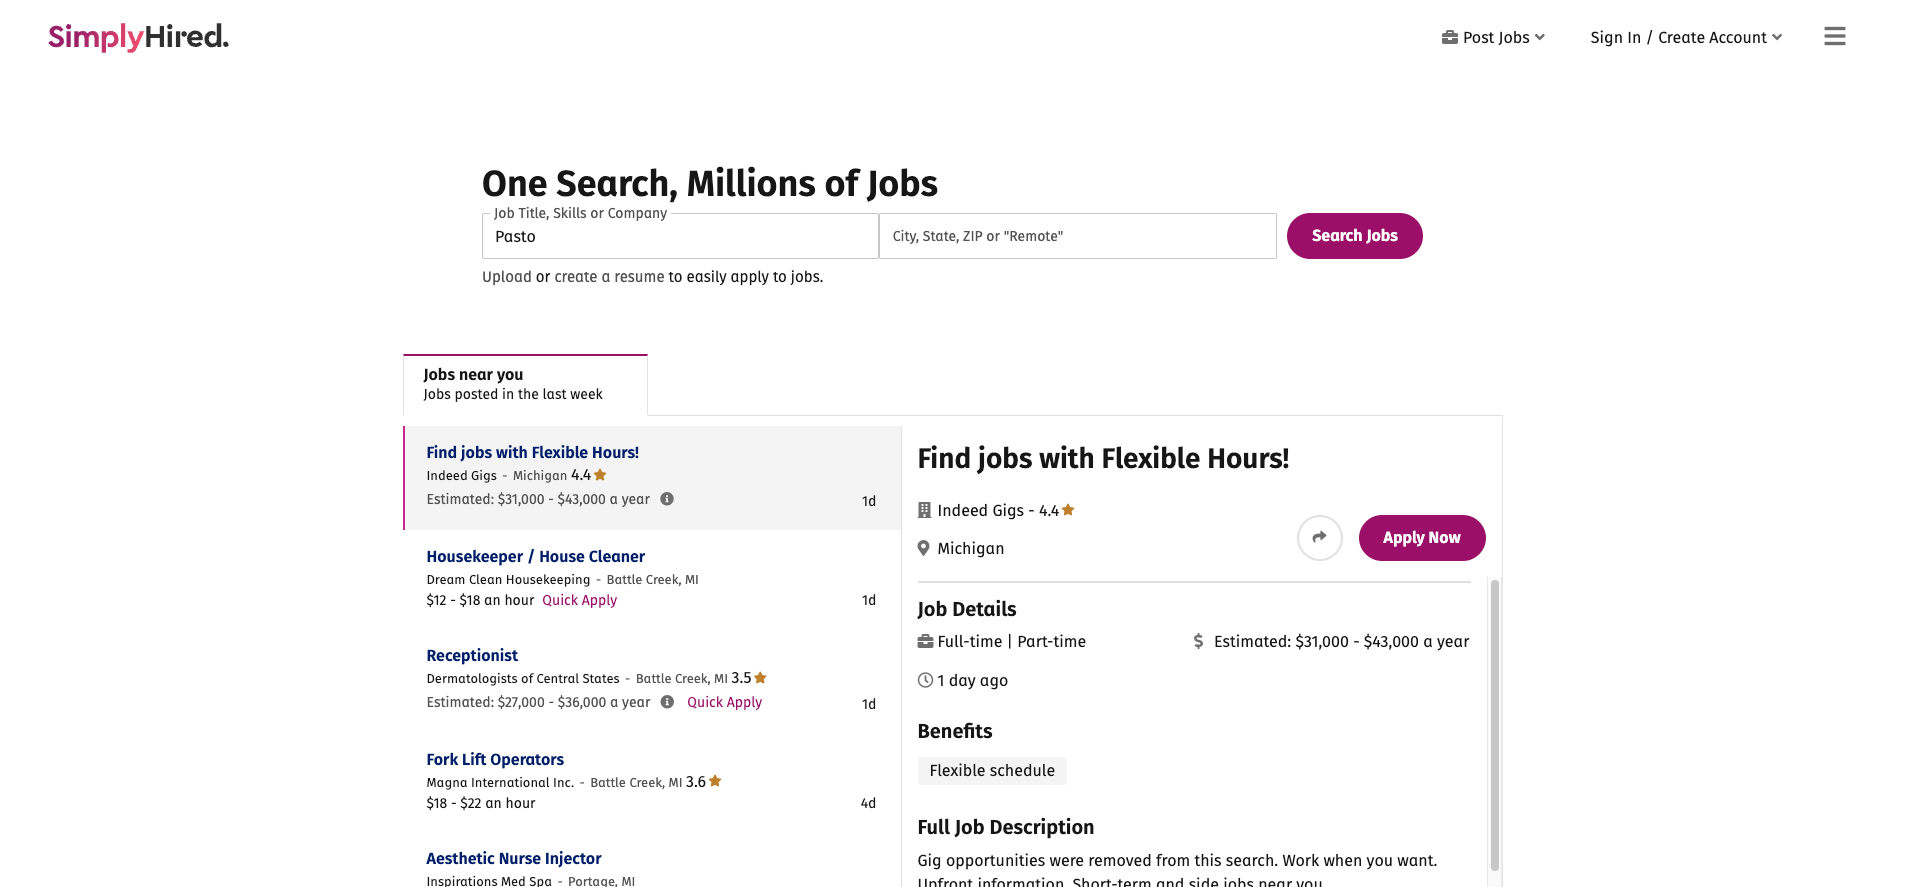
Task: Click info icon beside Receptionist salary estimate
Action: tap(667, 702)
